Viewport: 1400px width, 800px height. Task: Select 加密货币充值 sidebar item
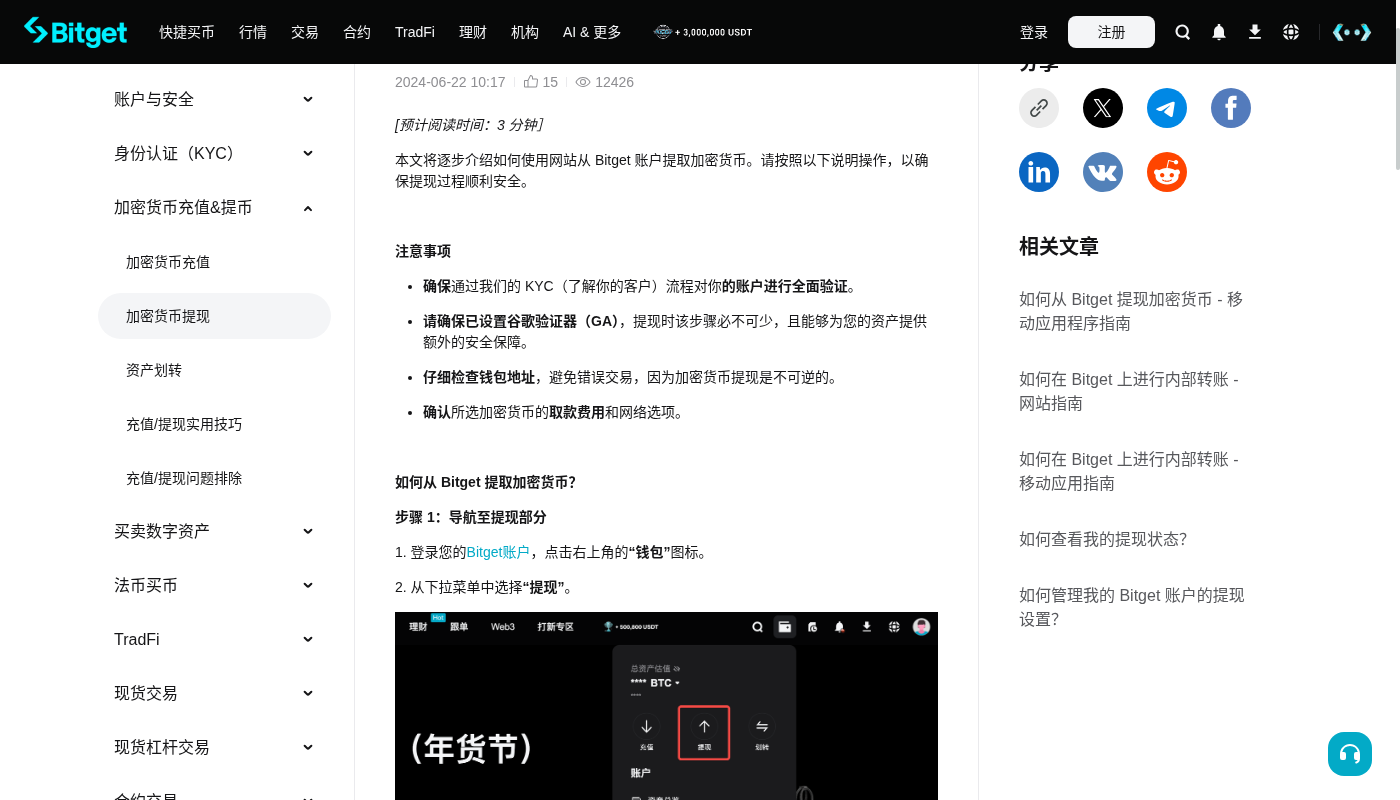[214, 262]
